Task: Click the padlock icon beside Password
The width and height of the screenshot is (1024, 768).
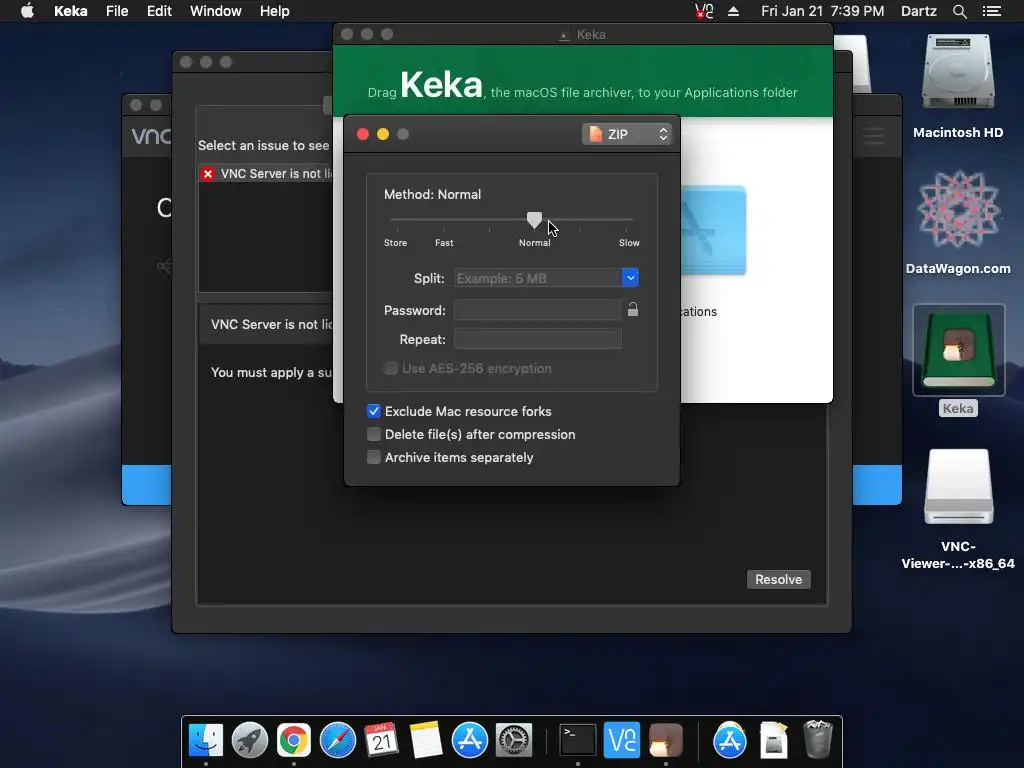Action: tap(633, 310)
